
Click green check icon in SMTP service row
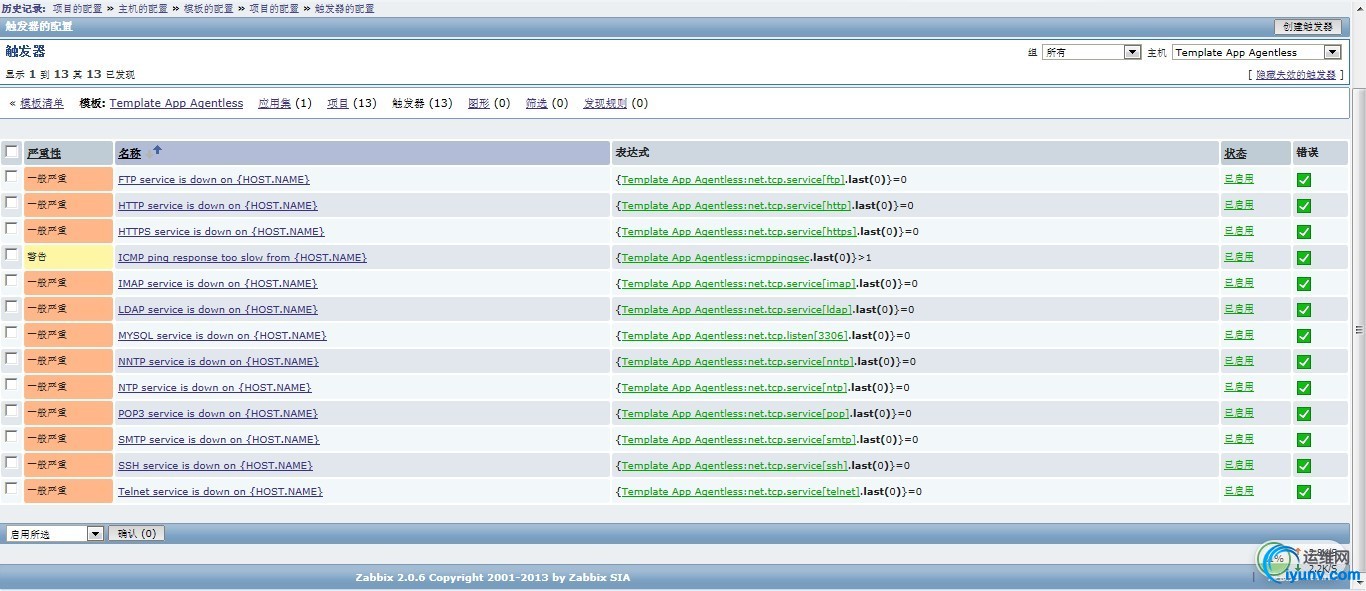tap(1303, 440)
